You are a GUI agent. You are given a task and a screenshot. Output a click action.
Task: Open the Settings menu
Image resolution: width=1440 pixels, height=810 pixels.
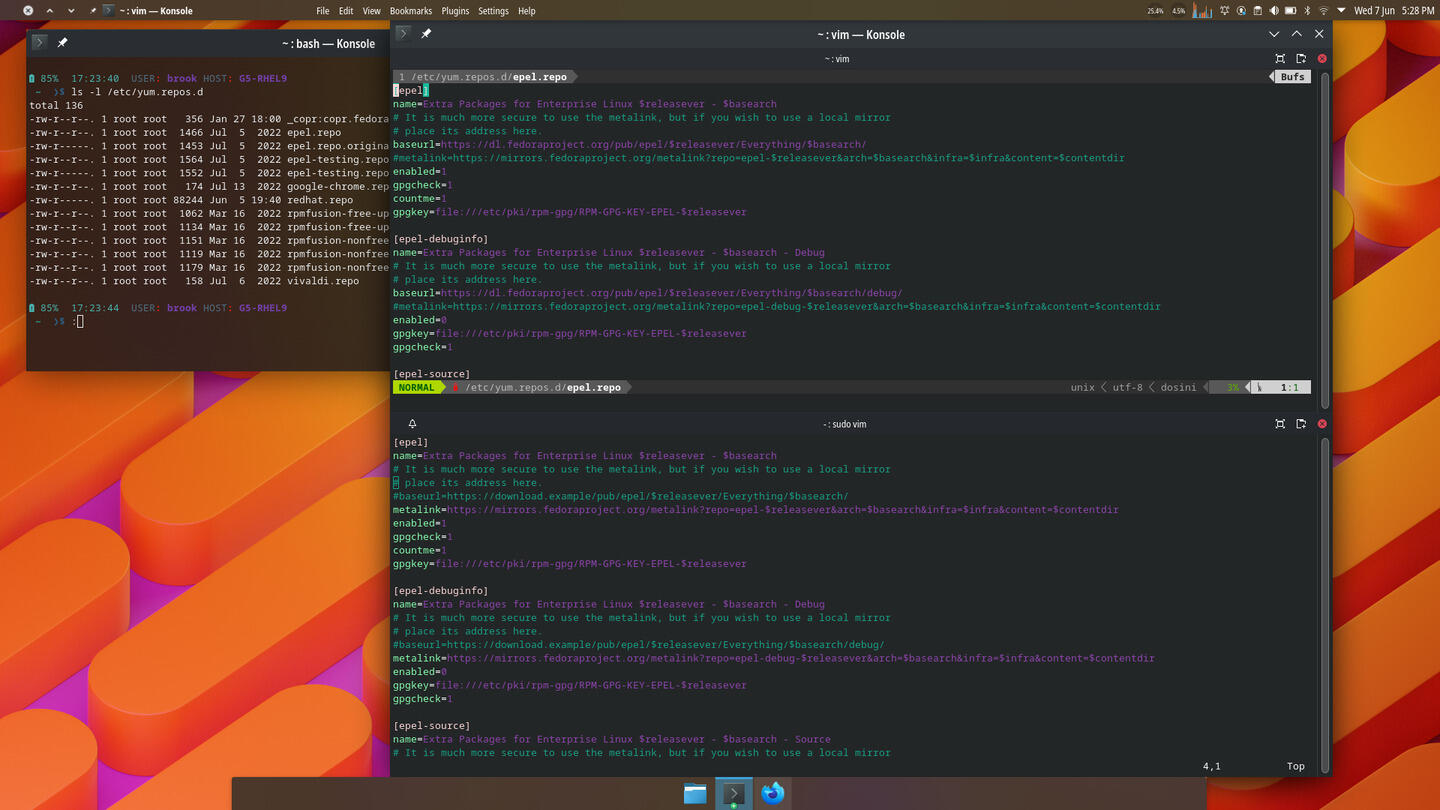click(x=493, y=11)
